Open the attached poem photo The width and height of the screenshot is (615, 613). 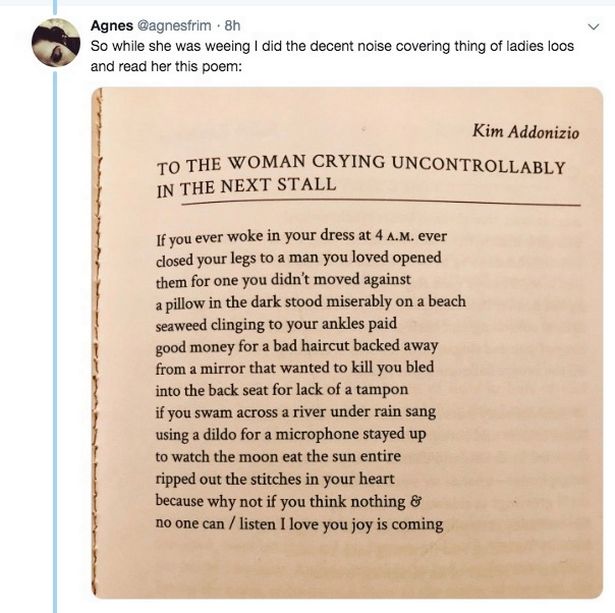(x=347, y=343)
